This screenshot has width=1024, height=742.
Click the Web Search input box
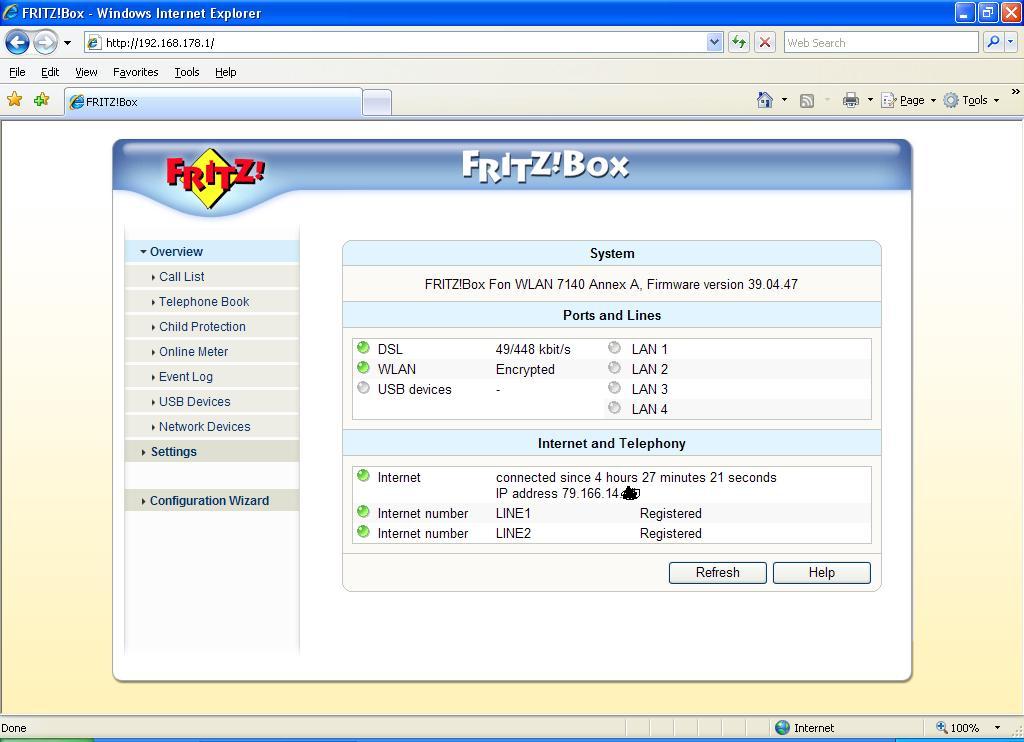click(880, 43)
